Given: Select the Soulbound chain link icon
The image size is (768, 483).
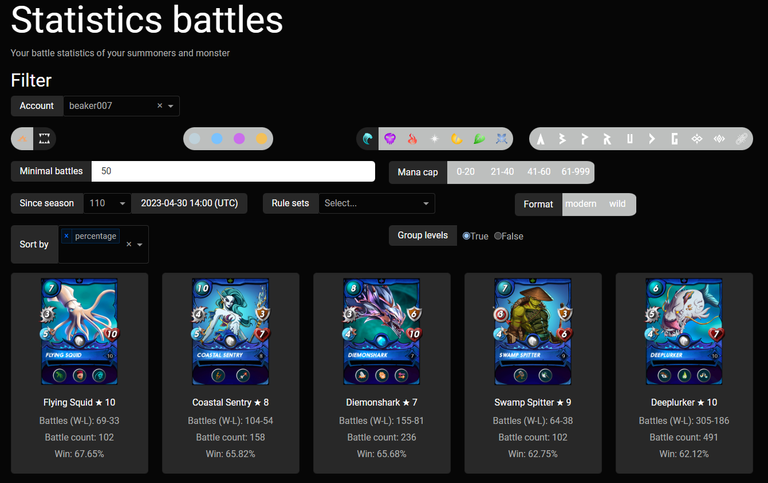Looking at the screenshot, I should [x=741, y=139].
